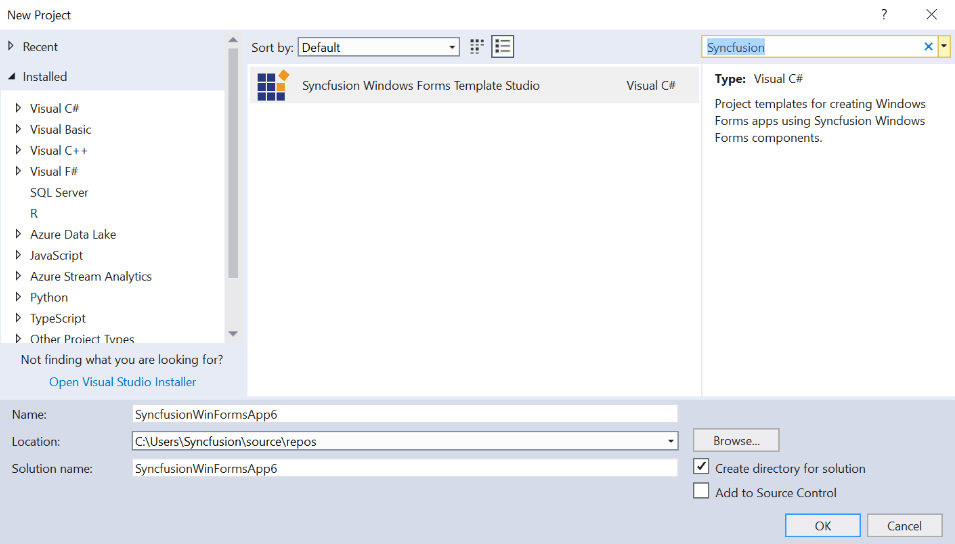Switch to small icons view
The height and width of the screenshot is (544, 955).
(x=477, y=46)
